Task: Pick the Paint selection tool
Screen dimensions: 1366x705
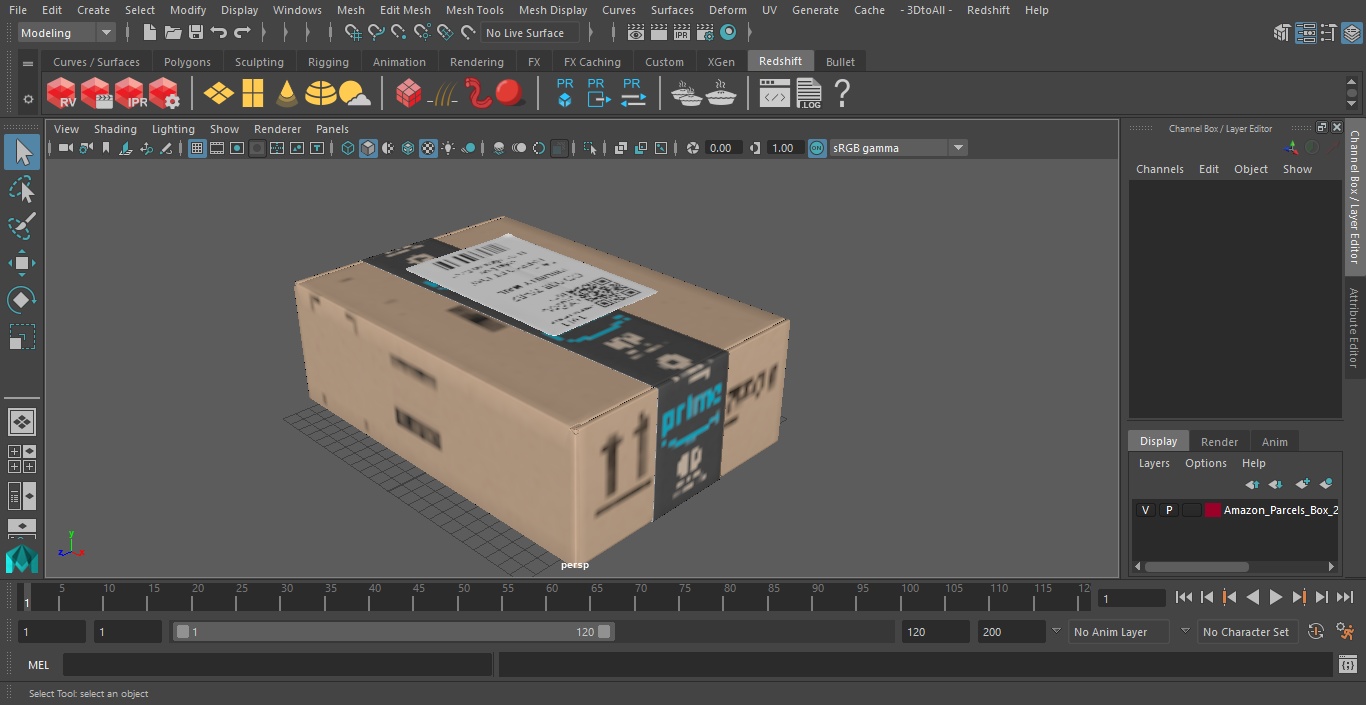Action: pyautogui.click(x=22, y=226)
